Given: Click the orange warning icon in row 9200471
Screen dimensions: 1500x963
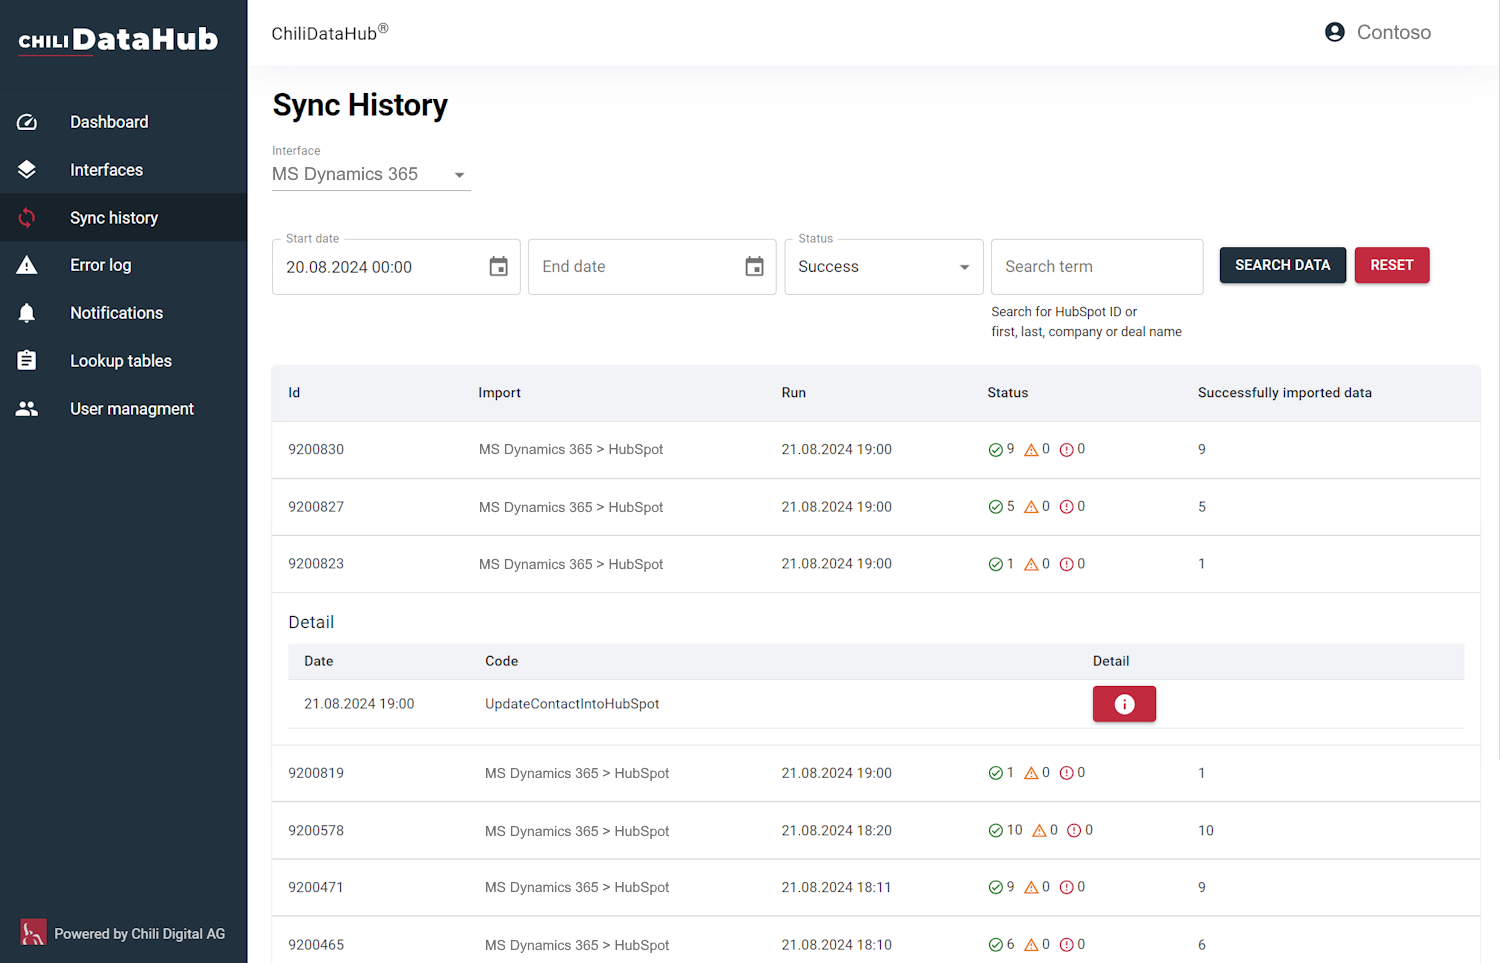Looking at the screenshot, I should pos(1031,887).
